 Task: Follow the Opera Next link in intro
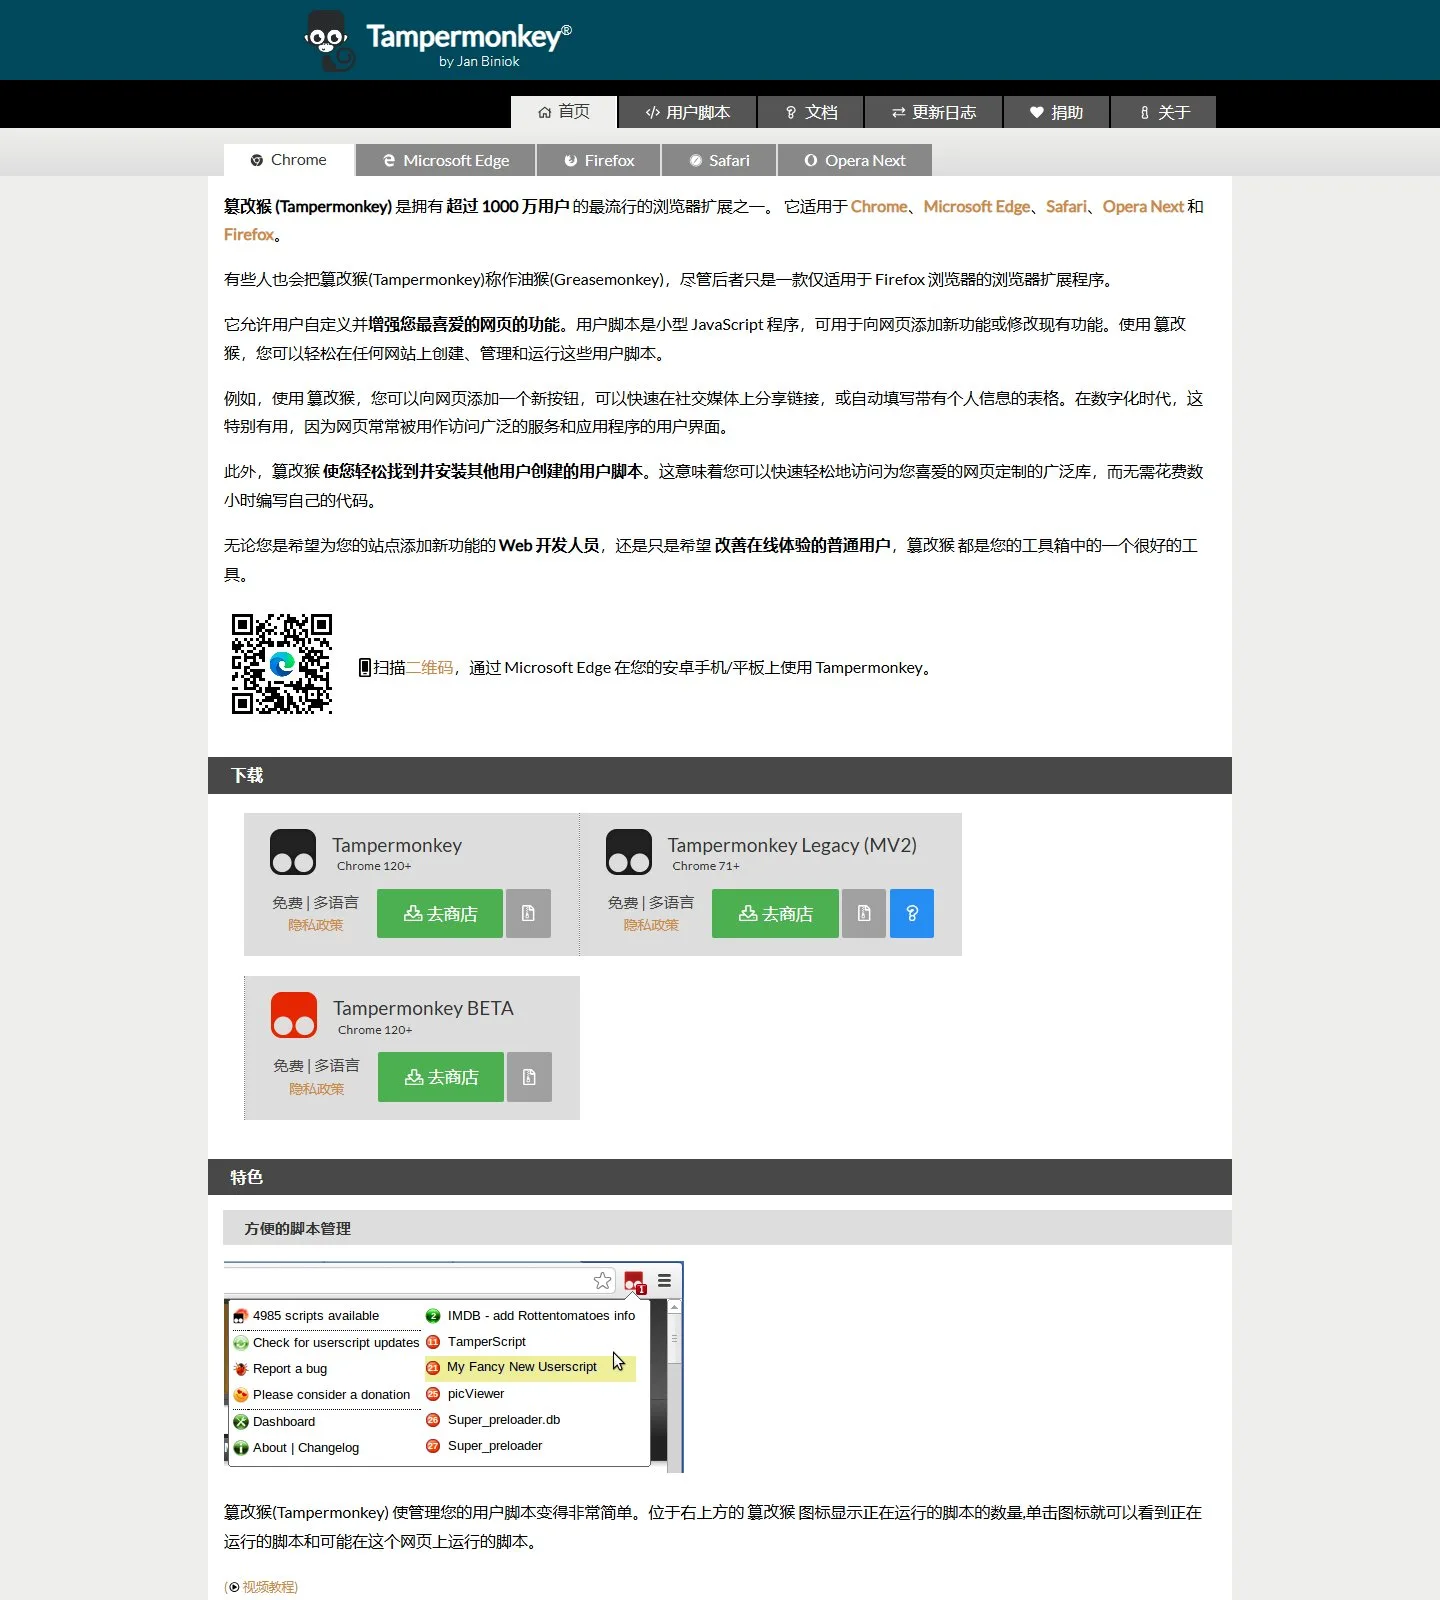coord(1143,206)
